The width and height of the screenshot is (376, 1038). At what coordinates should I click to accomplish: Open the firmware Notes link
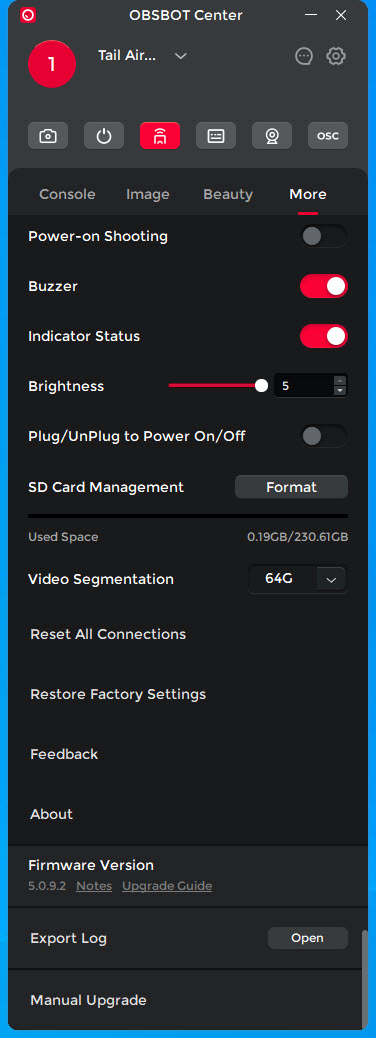click(94, 886)
